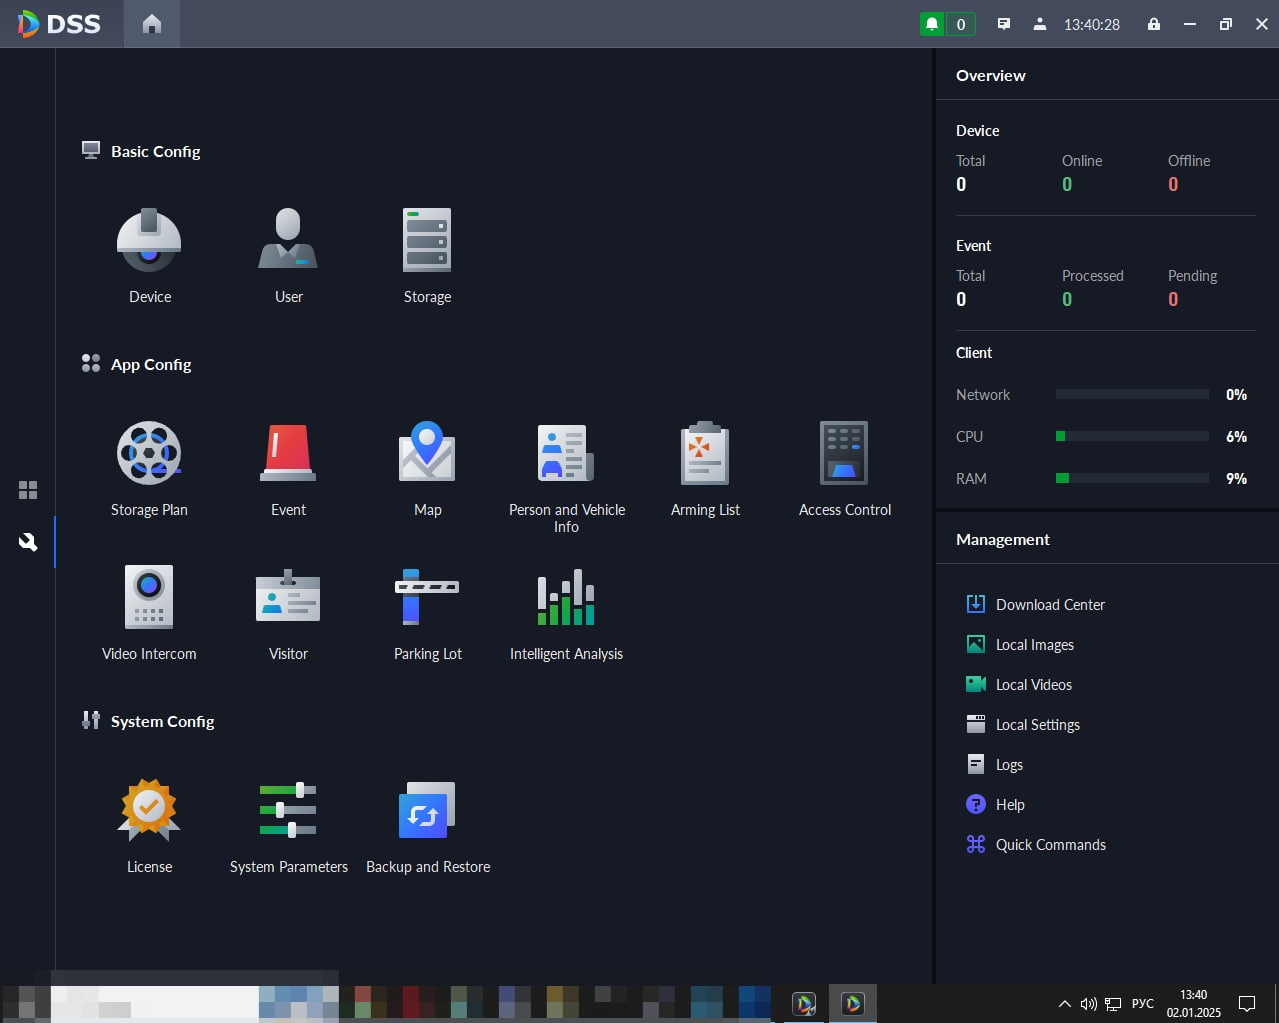Open the volume control in system tray
This screenshot has height=1023, width=1279.
1088,1003
